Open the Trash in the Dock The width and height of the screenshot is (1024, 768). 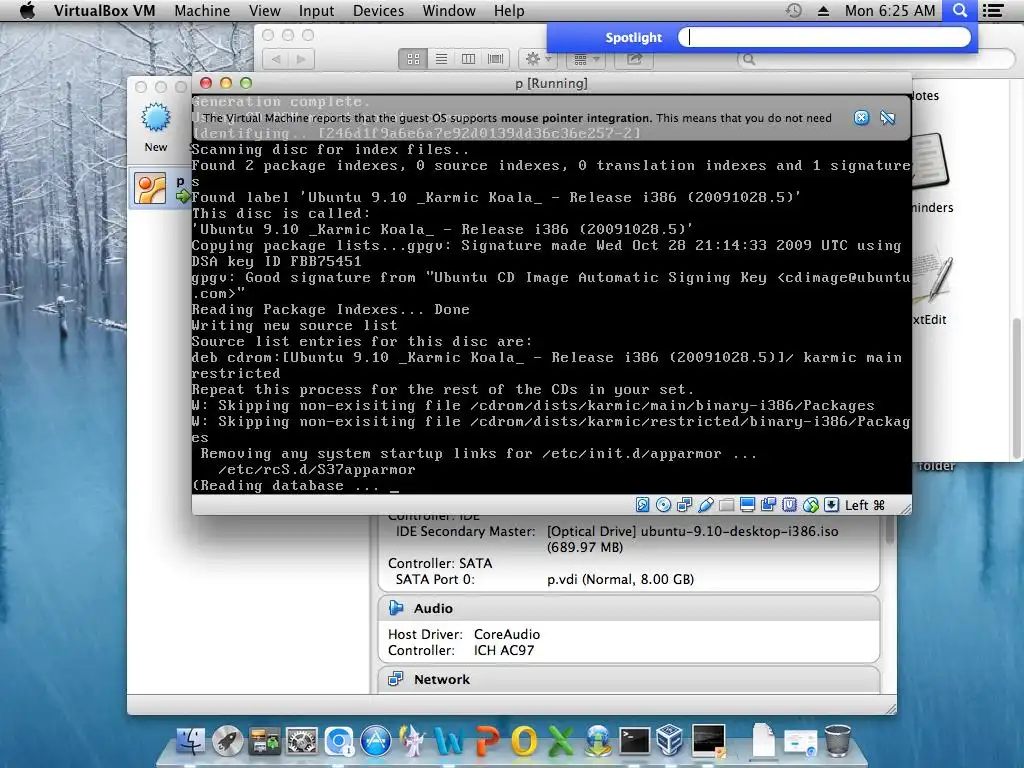click(837, 741)
